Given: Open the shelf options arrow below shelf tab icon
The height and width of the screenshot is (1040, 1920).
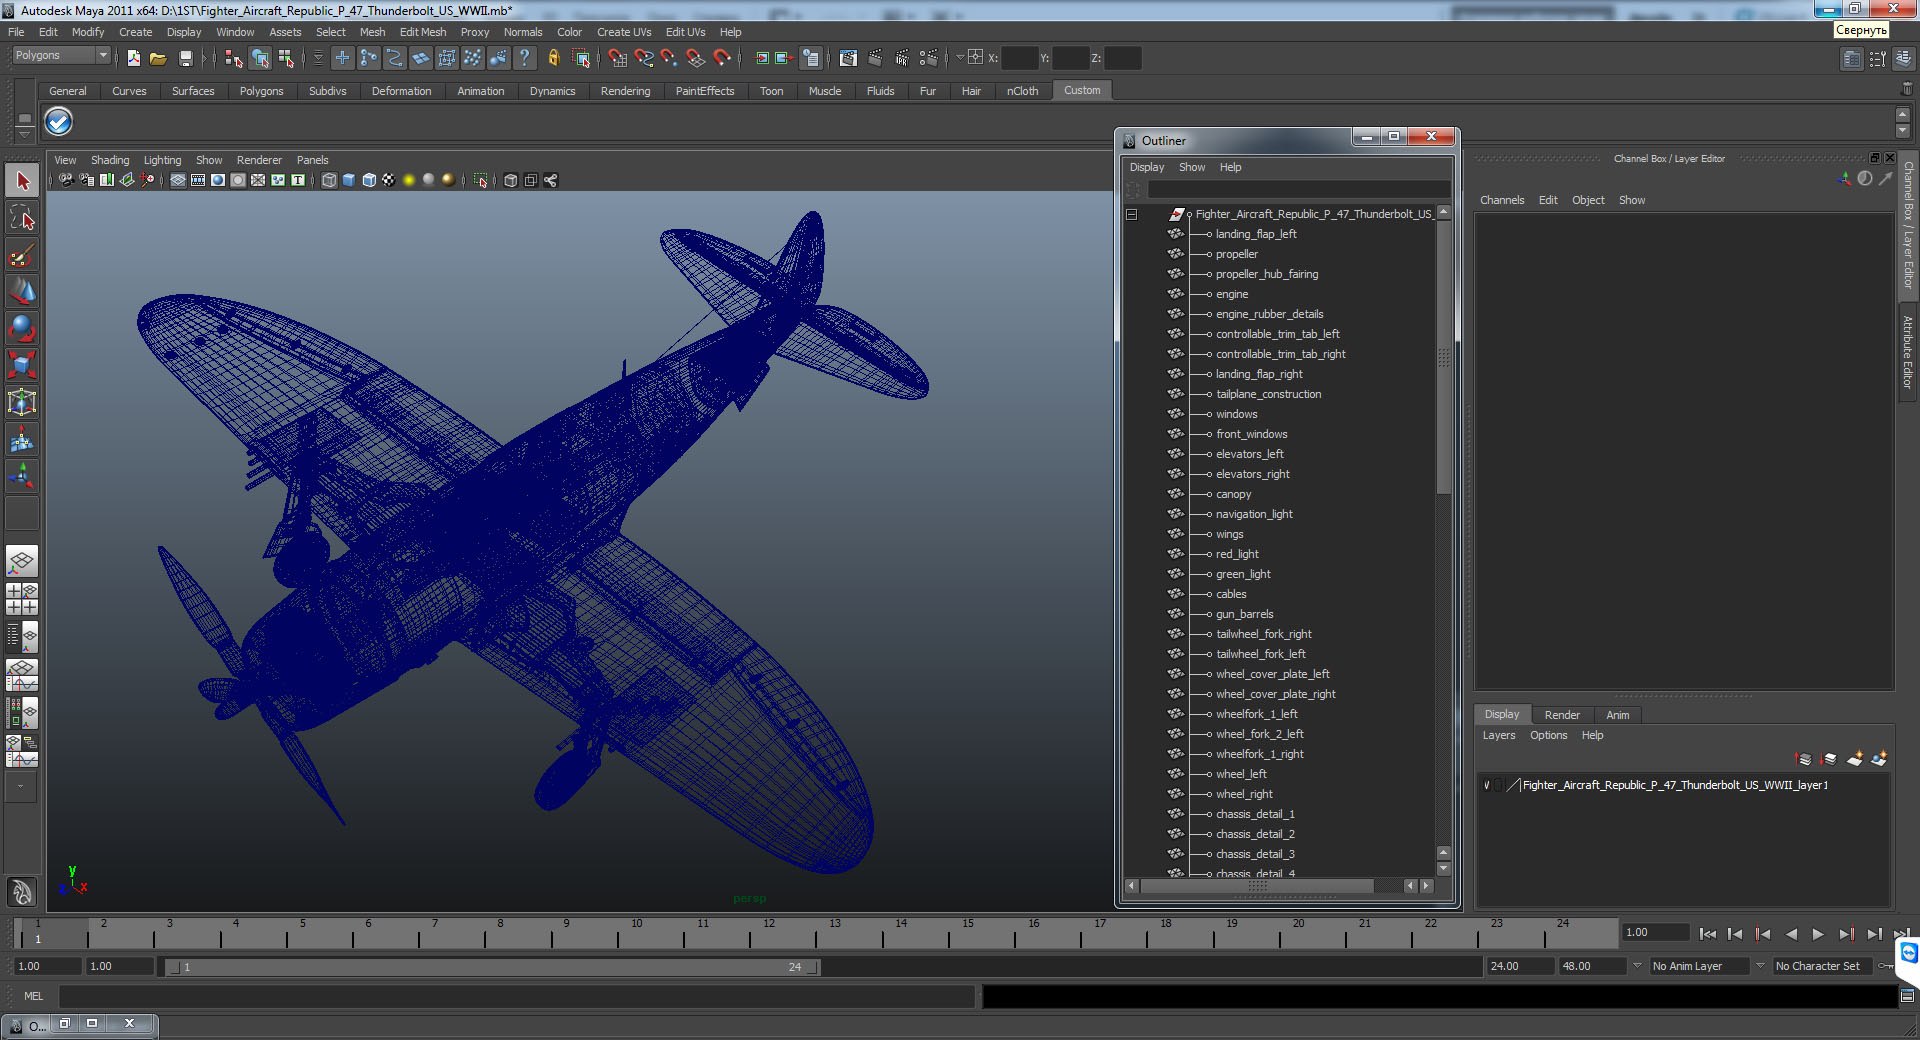Looking at the screenshot, I should tap(25, 133).
